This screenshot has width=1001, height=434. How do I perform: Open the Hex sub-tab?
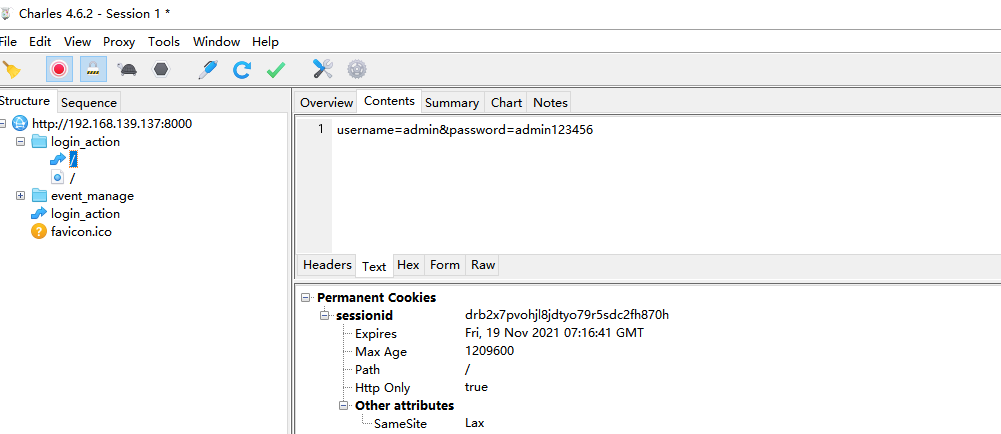pos(409,265)
